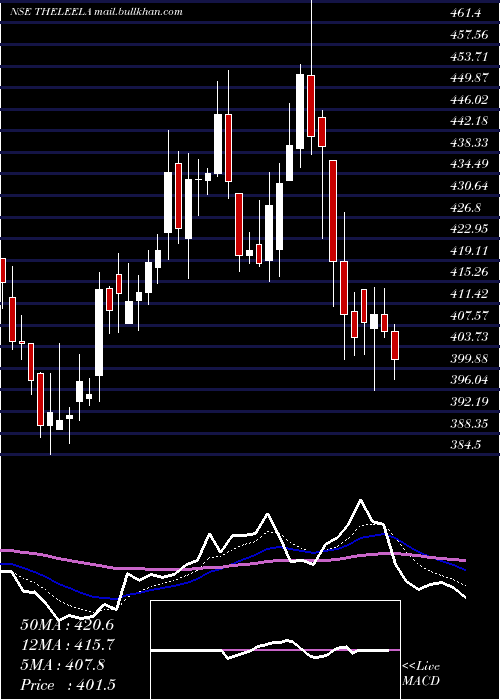This screenshot has height=700, width=500.
Task: Click the 461.4 price axis label
Action: click(x=466, y=13)
